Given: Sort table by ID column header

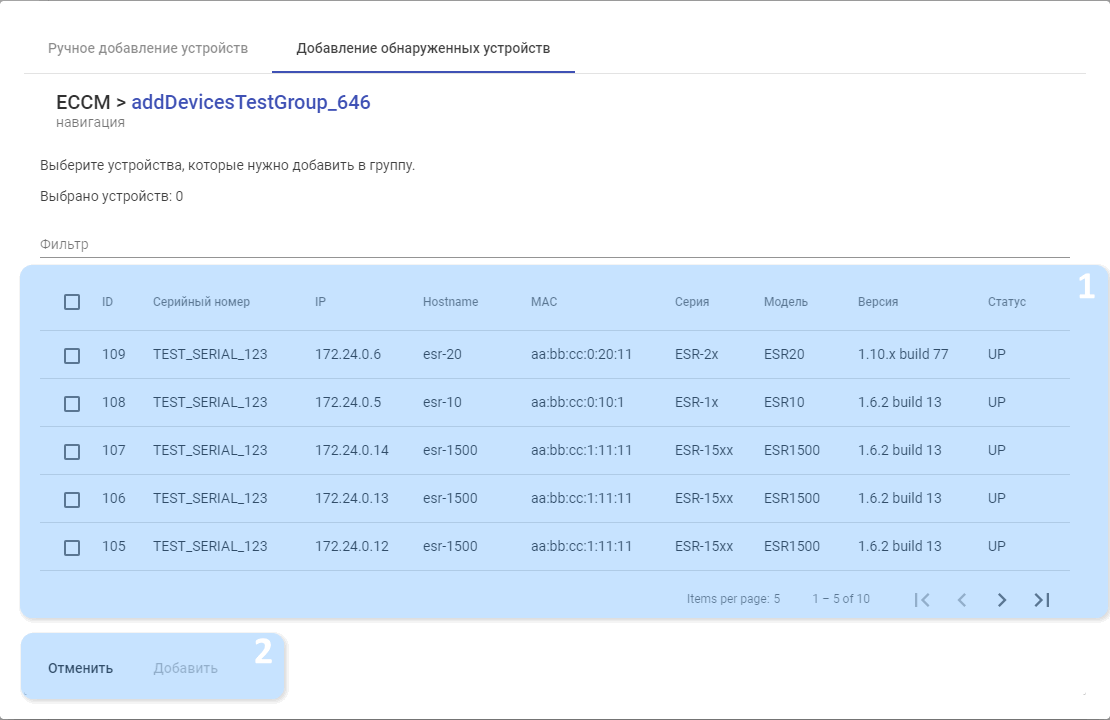Looking at the screenshot, I should point(107,302).
